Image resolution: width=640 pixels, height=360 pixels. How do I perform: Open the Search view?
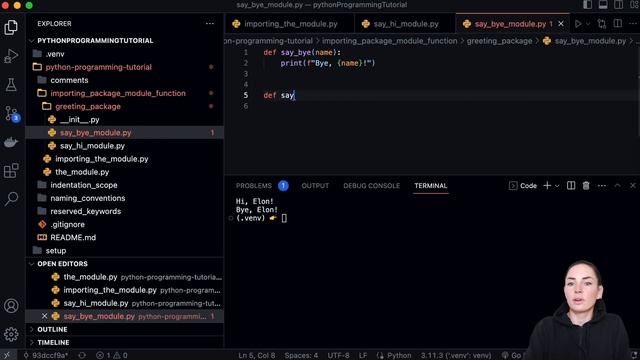click(11, 199)
